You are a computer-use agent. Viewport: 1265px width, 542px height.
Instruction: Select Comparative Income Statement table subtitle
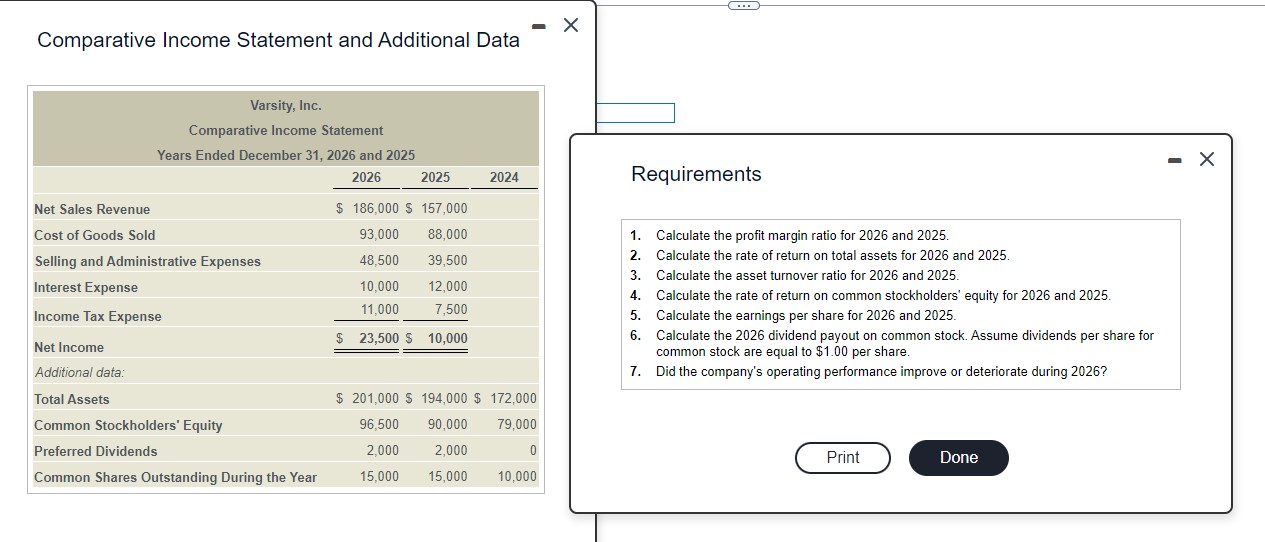coord(286,130)
